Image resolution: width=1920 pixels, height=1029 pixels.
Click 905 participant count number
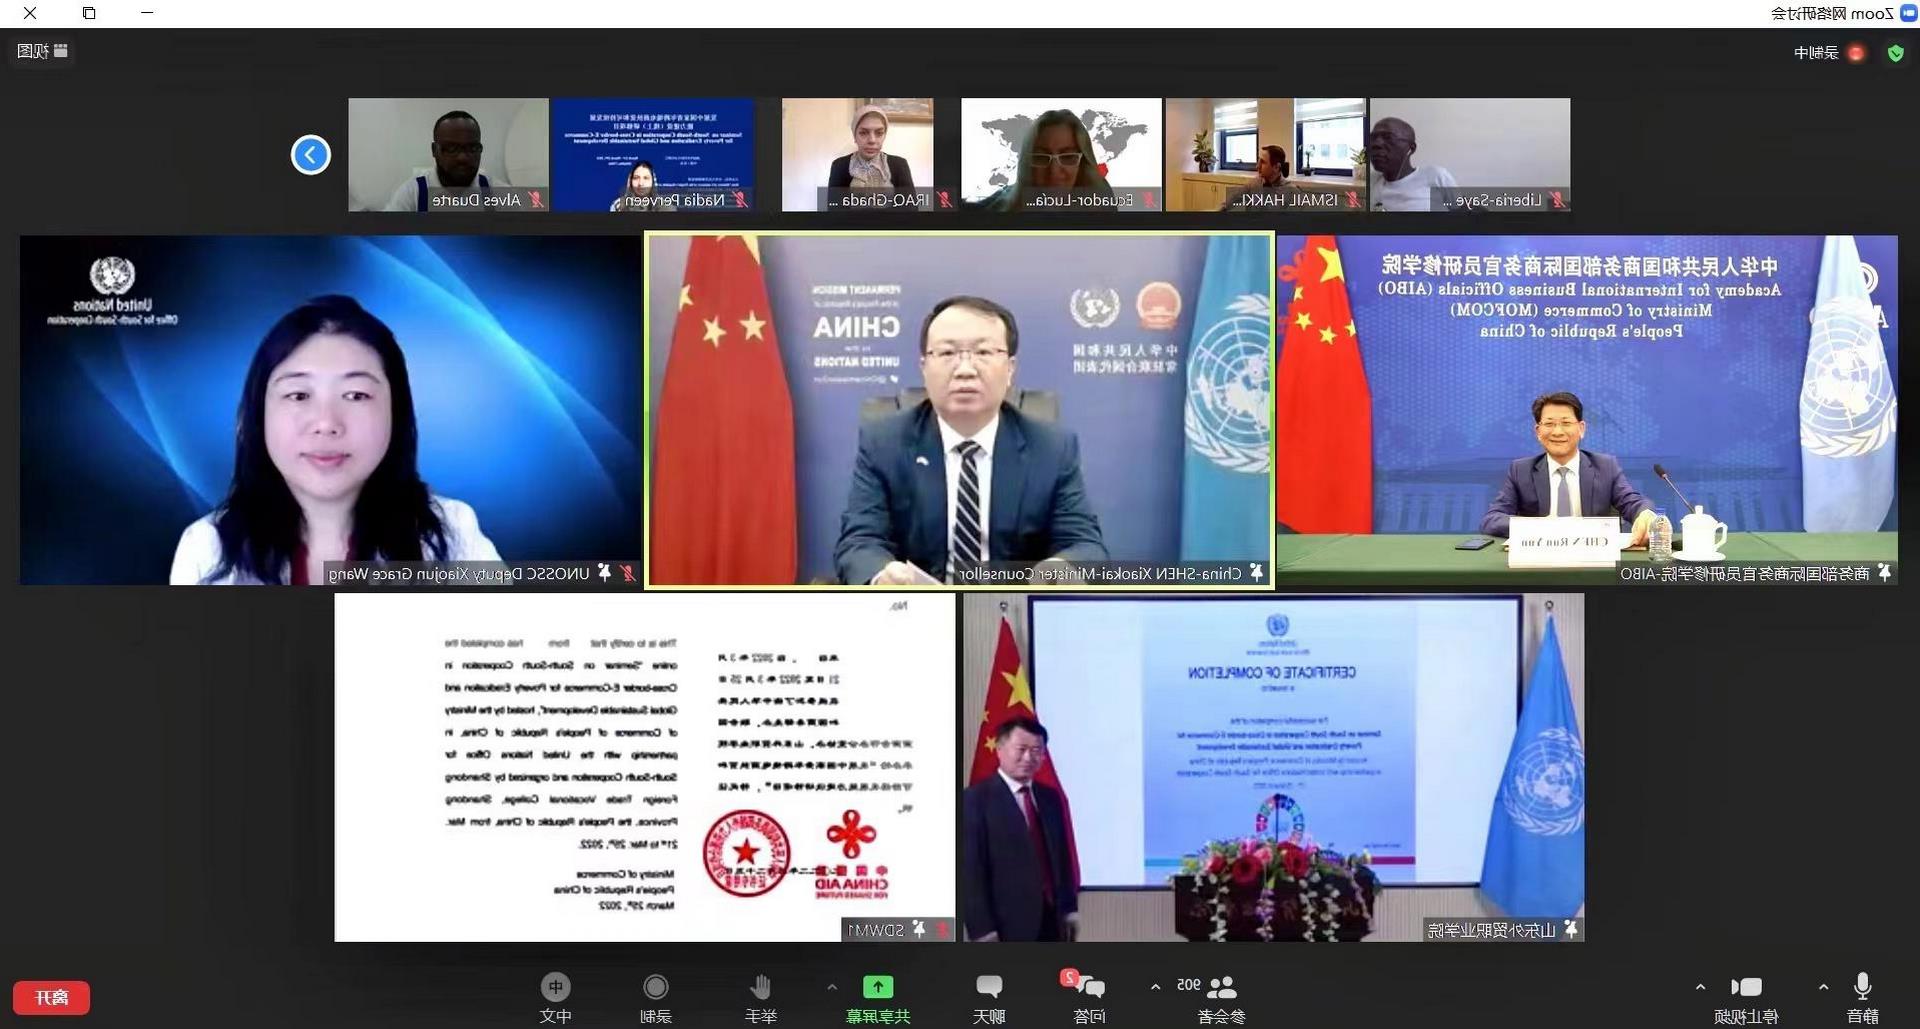point(1189,984)
